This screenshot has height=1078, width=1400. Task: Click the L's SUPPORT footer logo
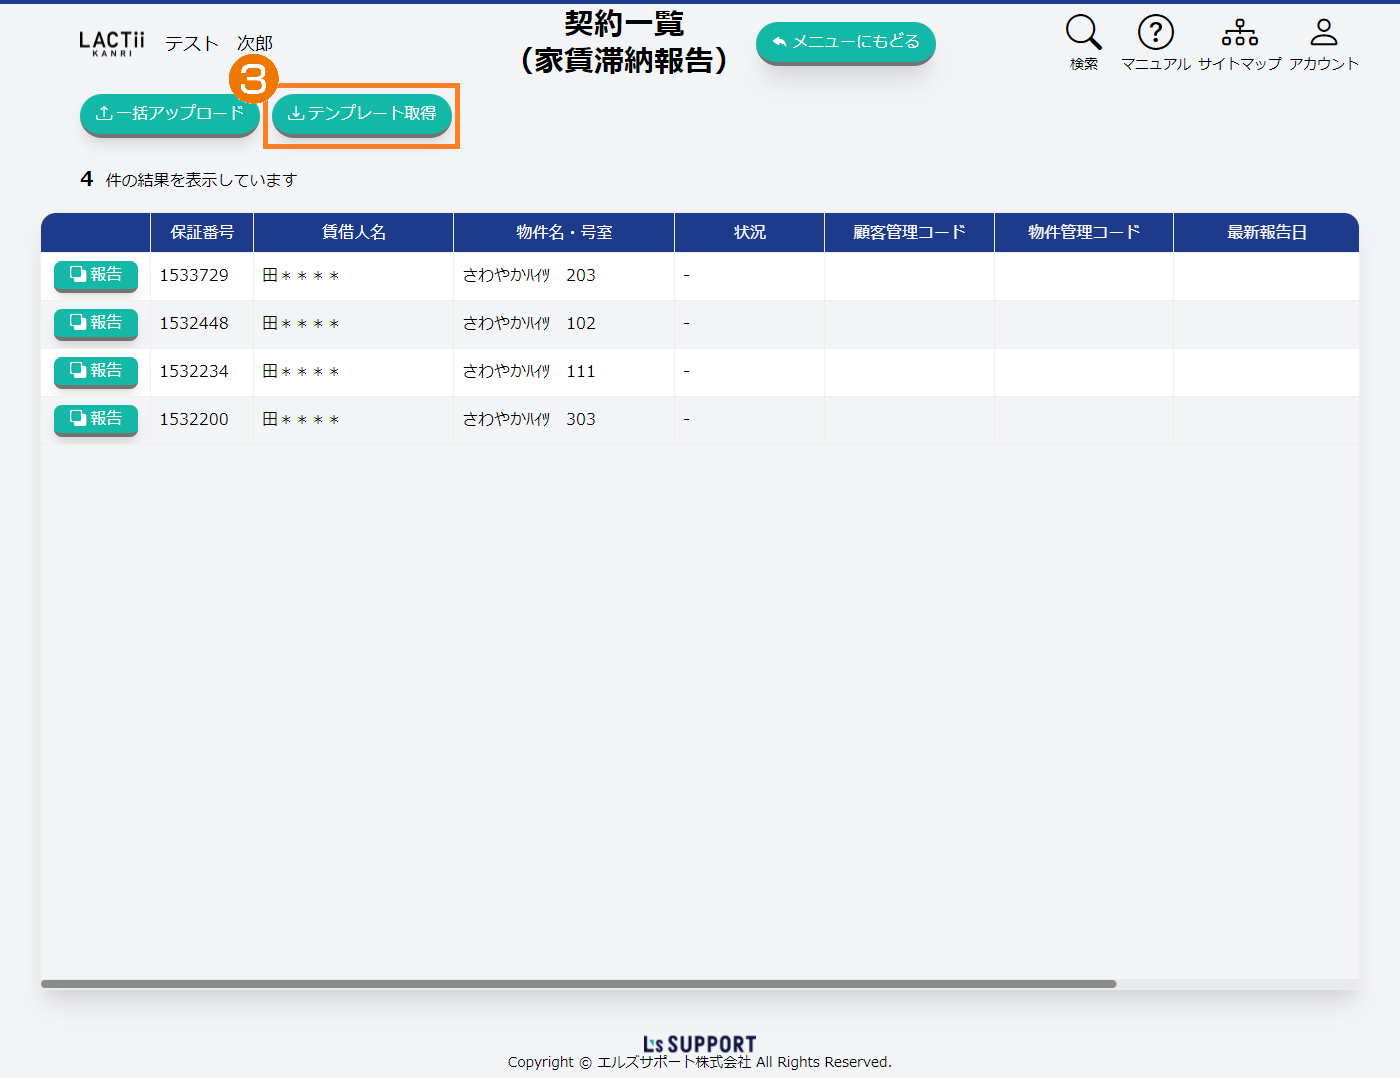click(x=699, y=1044)
